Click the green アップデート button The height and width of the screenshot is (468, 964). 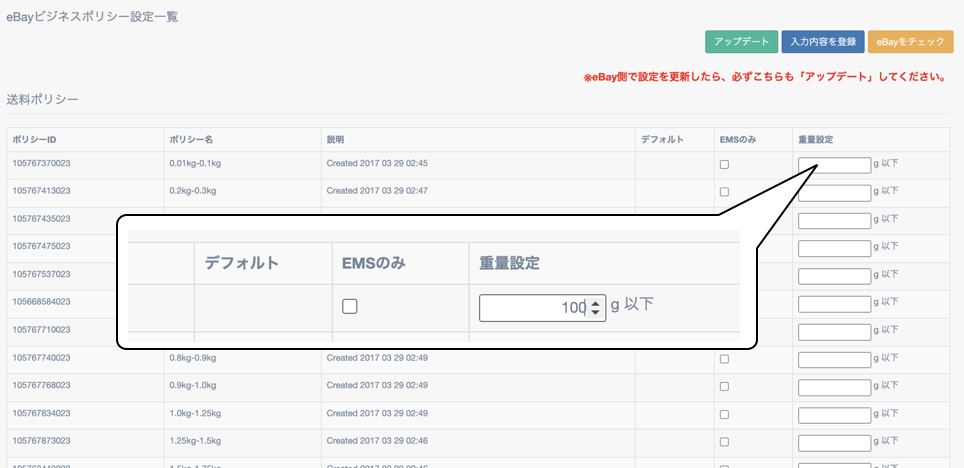click(x=741, y=42)
